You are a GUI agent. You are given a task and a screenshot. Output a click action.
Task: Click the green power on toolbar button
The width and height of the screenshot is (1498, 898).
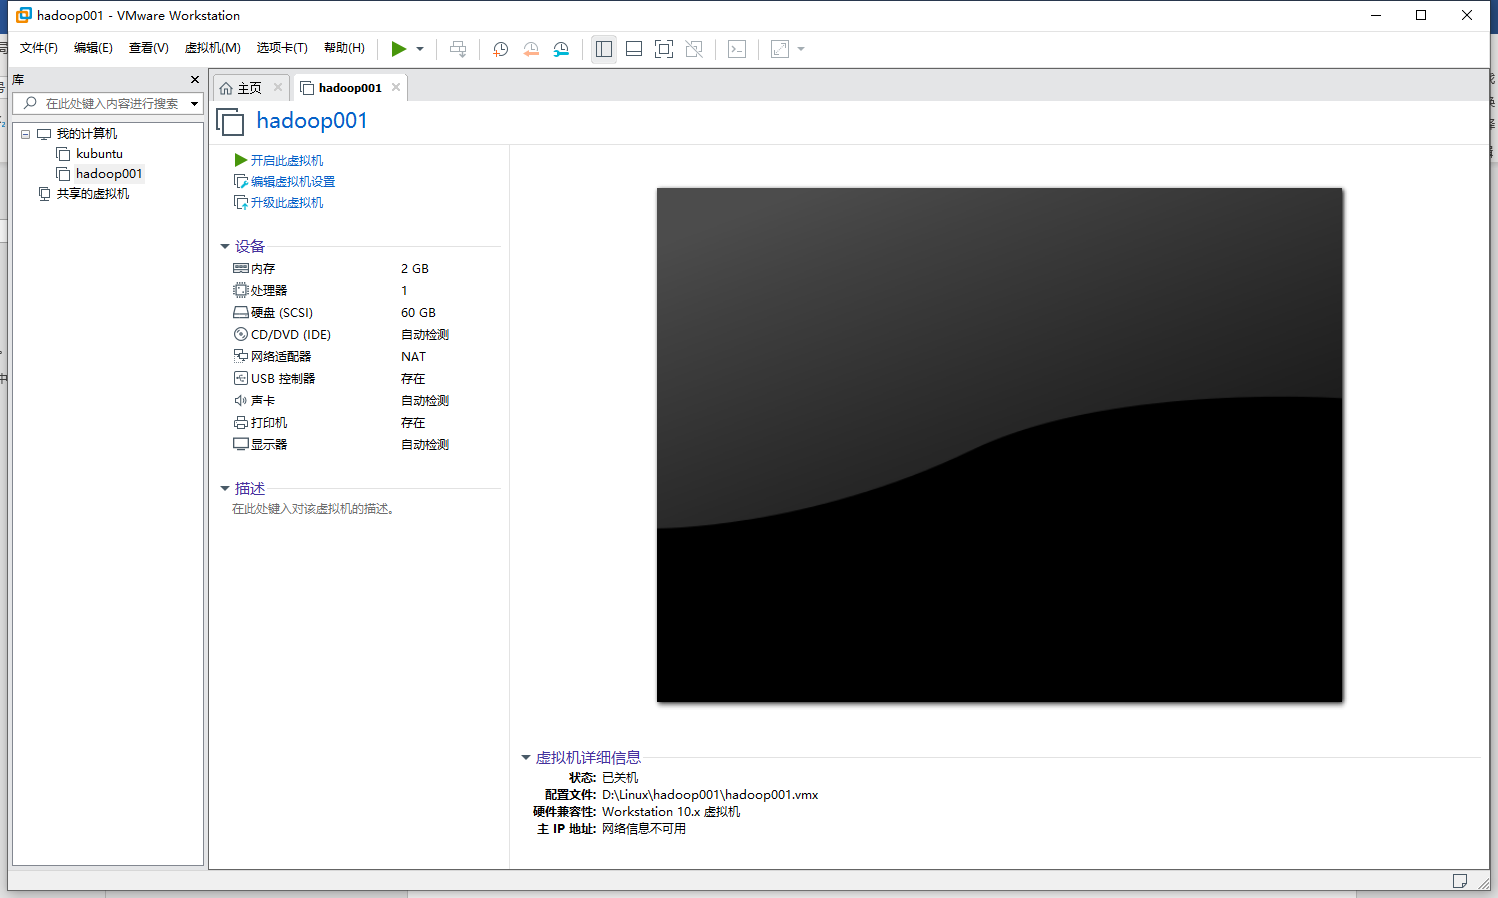click(x=398, y=49)
